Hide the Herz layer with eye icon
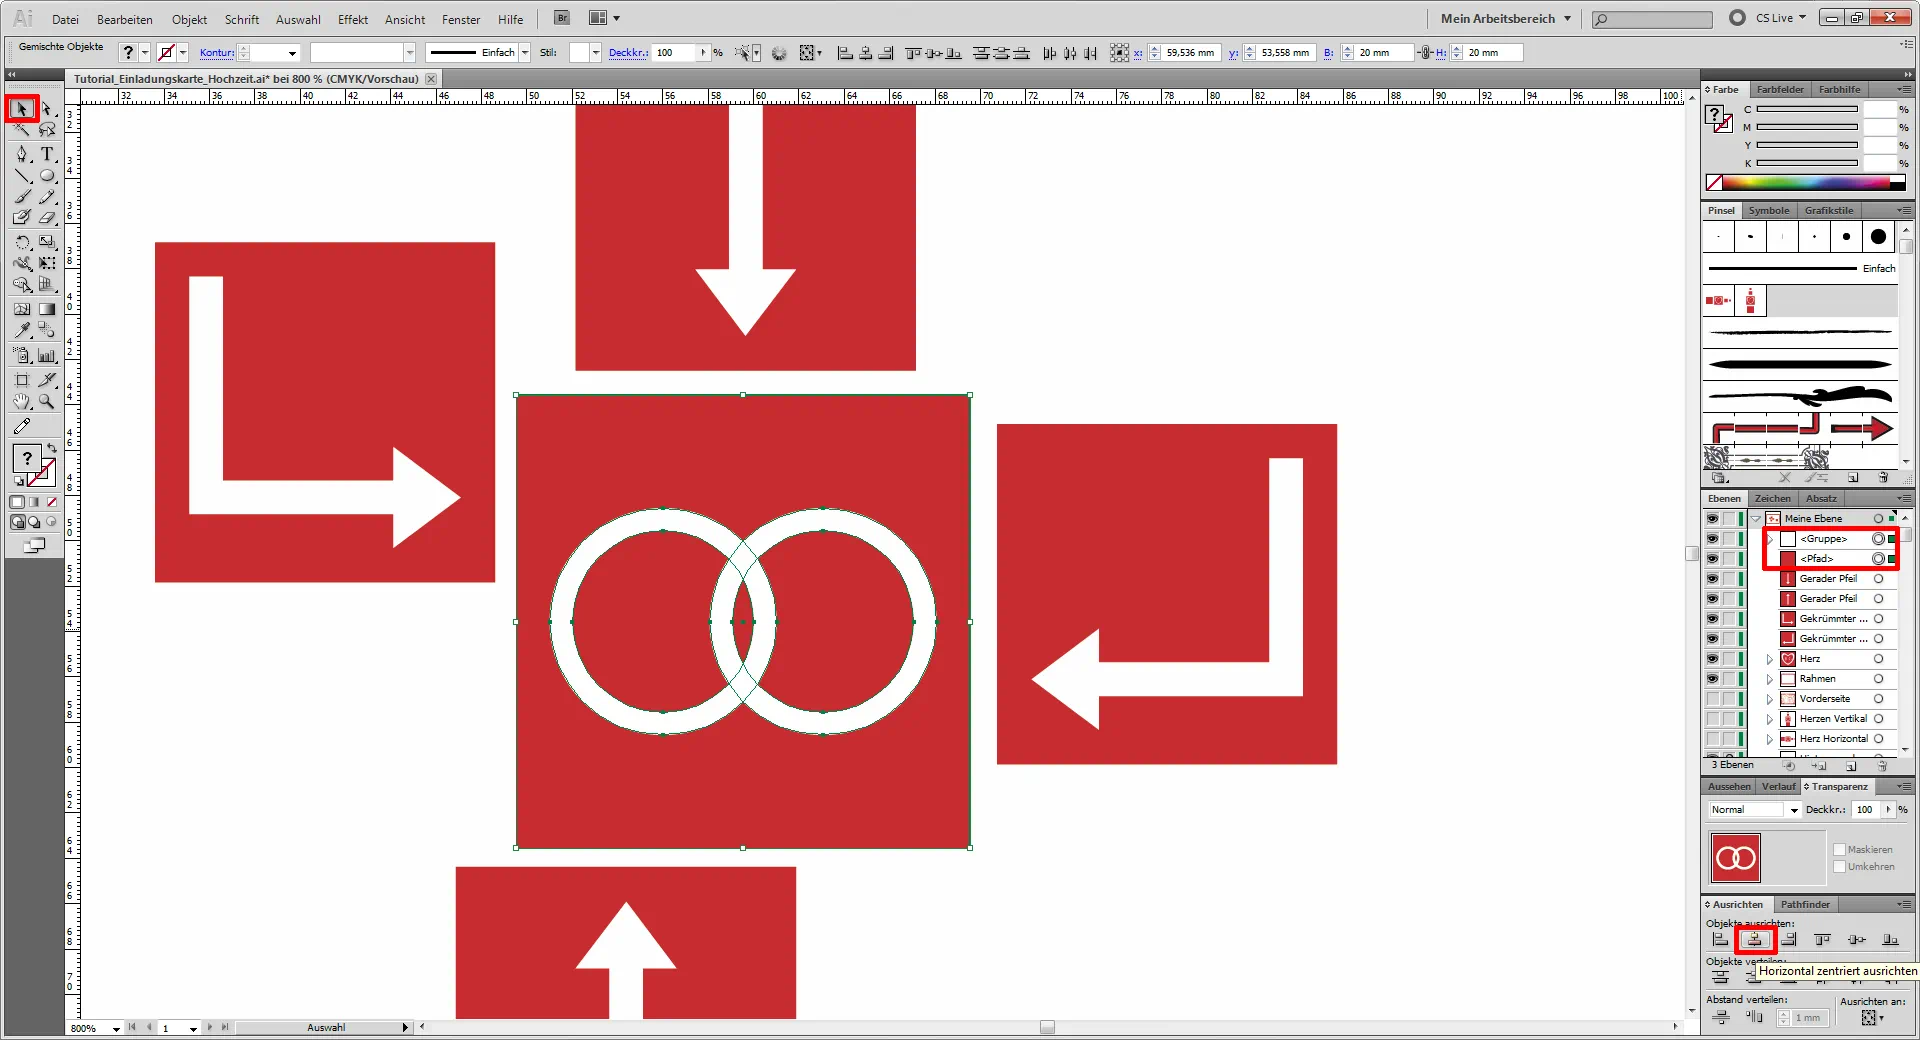 pyautogui.click(x=1712, y=659)
